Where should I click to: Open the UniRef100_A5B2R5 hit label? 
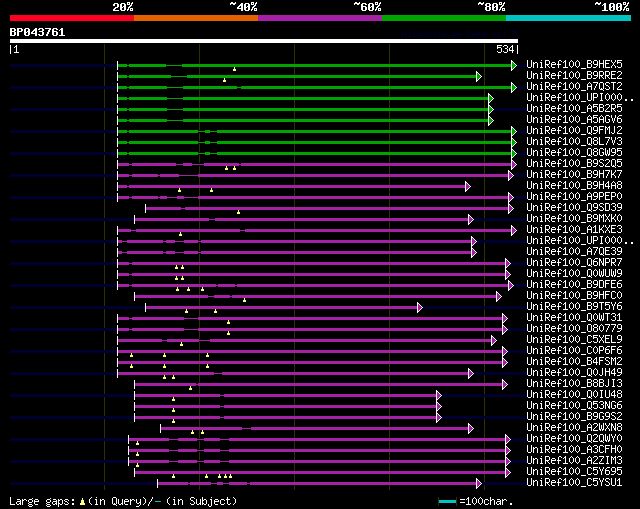coord(574,109)
